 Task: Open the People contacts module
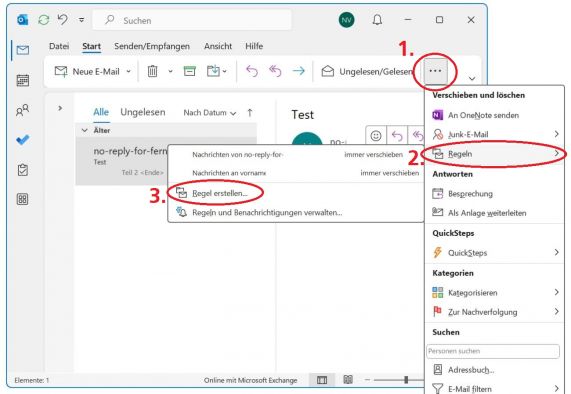coord(23,110)
